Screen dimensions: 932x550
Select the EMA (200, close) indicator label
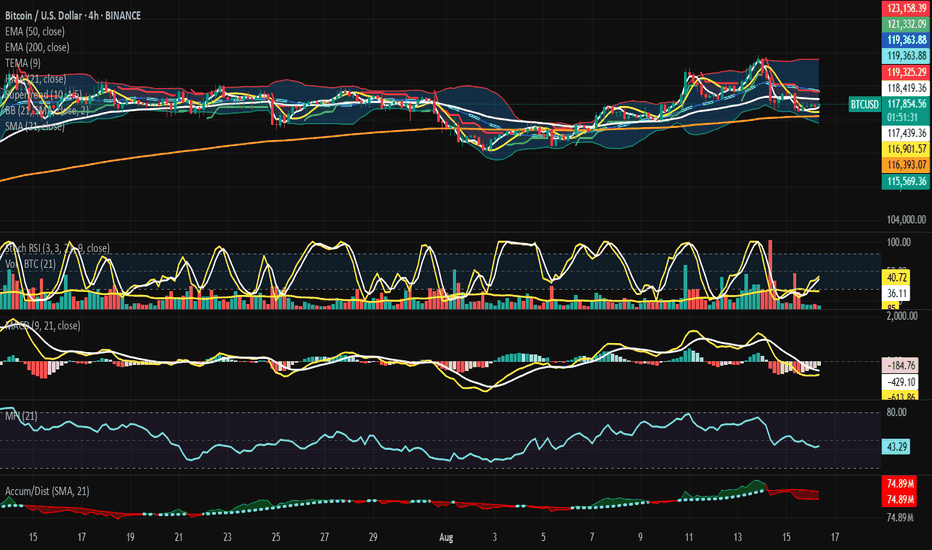pyautogui.click(x=37, y=47)
